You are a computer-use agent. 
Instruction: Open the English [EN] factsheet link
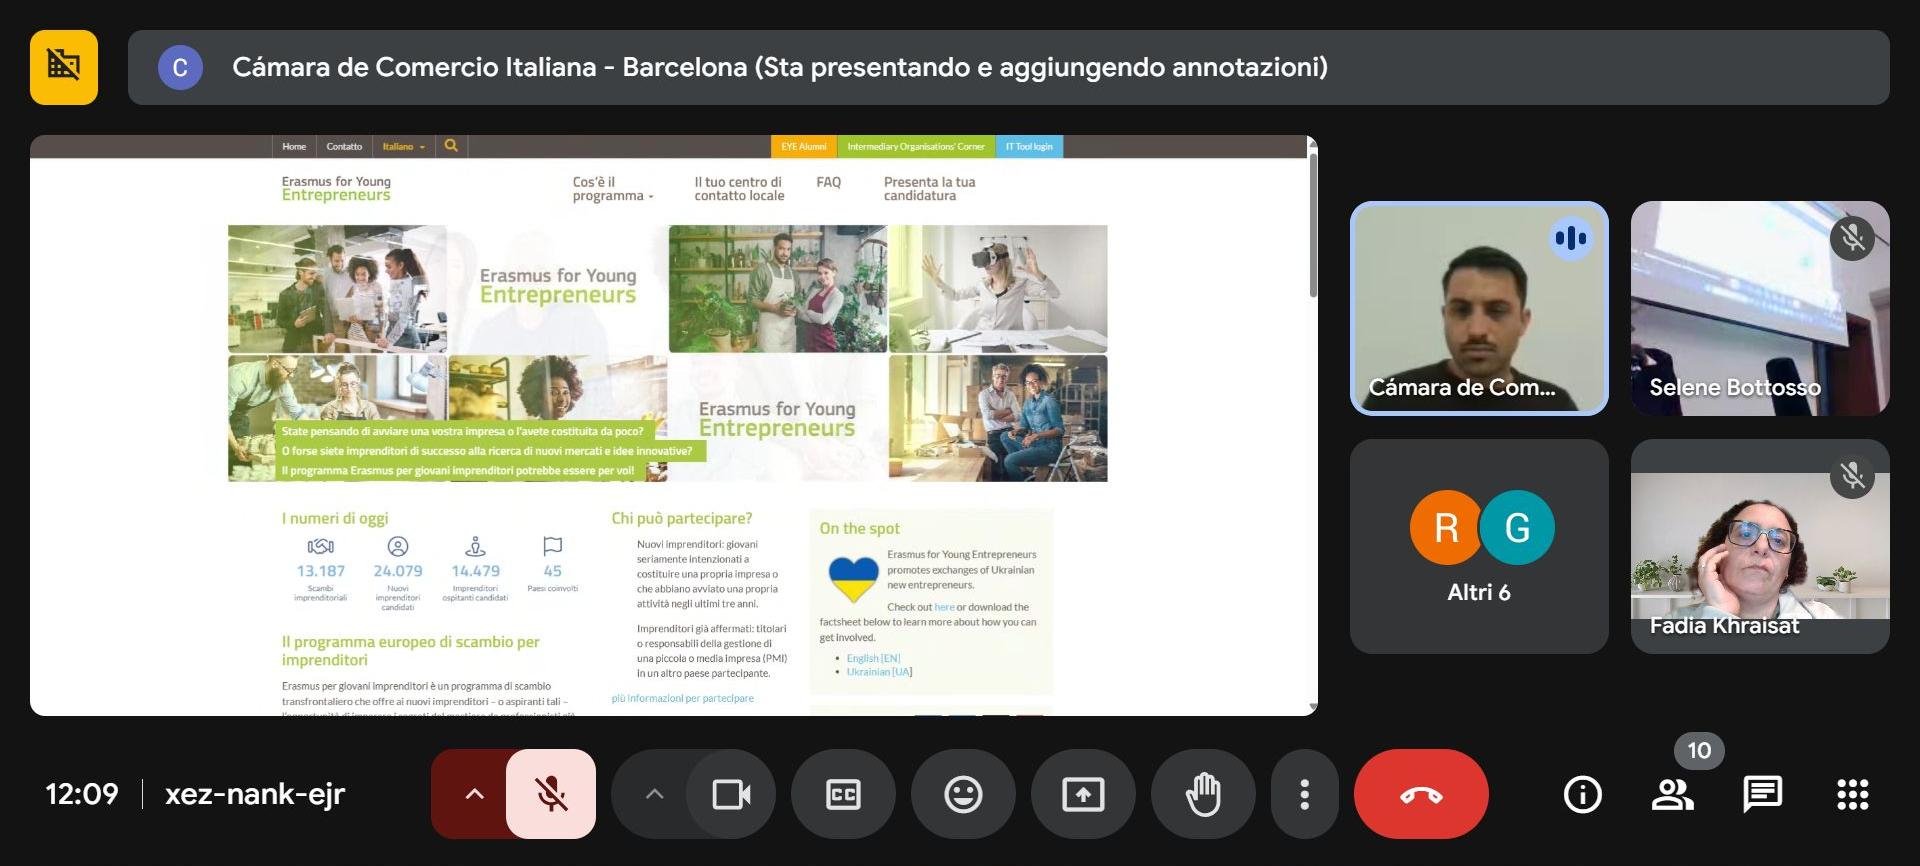point(873,658)
